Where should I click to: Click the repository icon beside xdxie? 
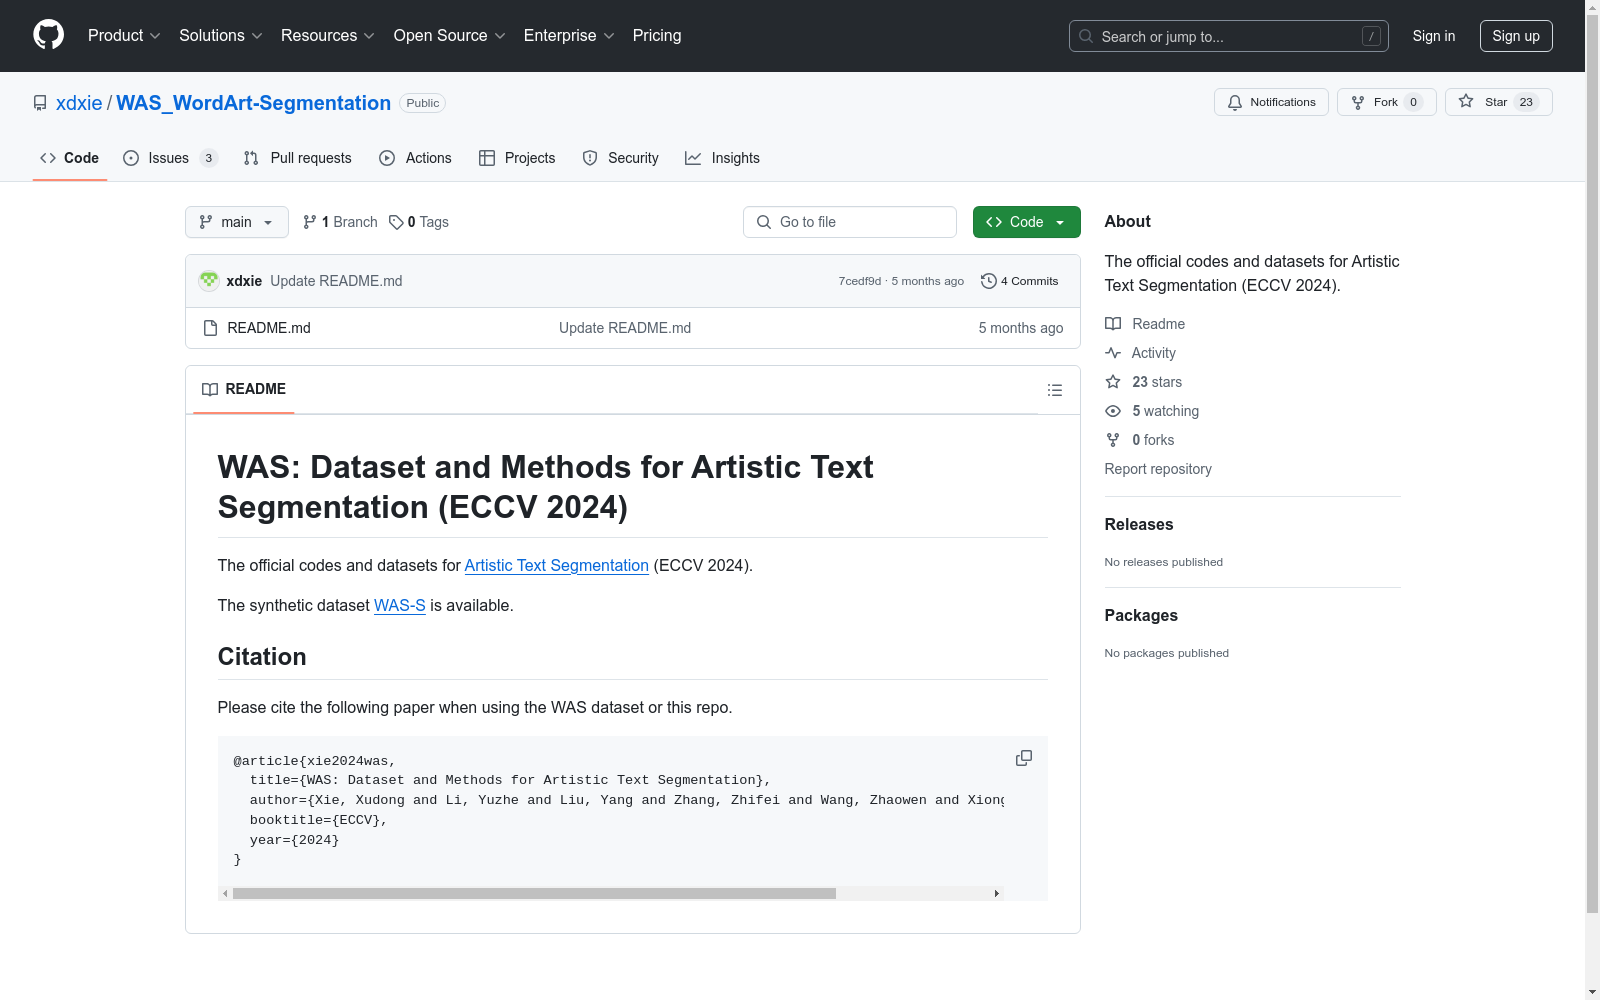coord(40,103)
